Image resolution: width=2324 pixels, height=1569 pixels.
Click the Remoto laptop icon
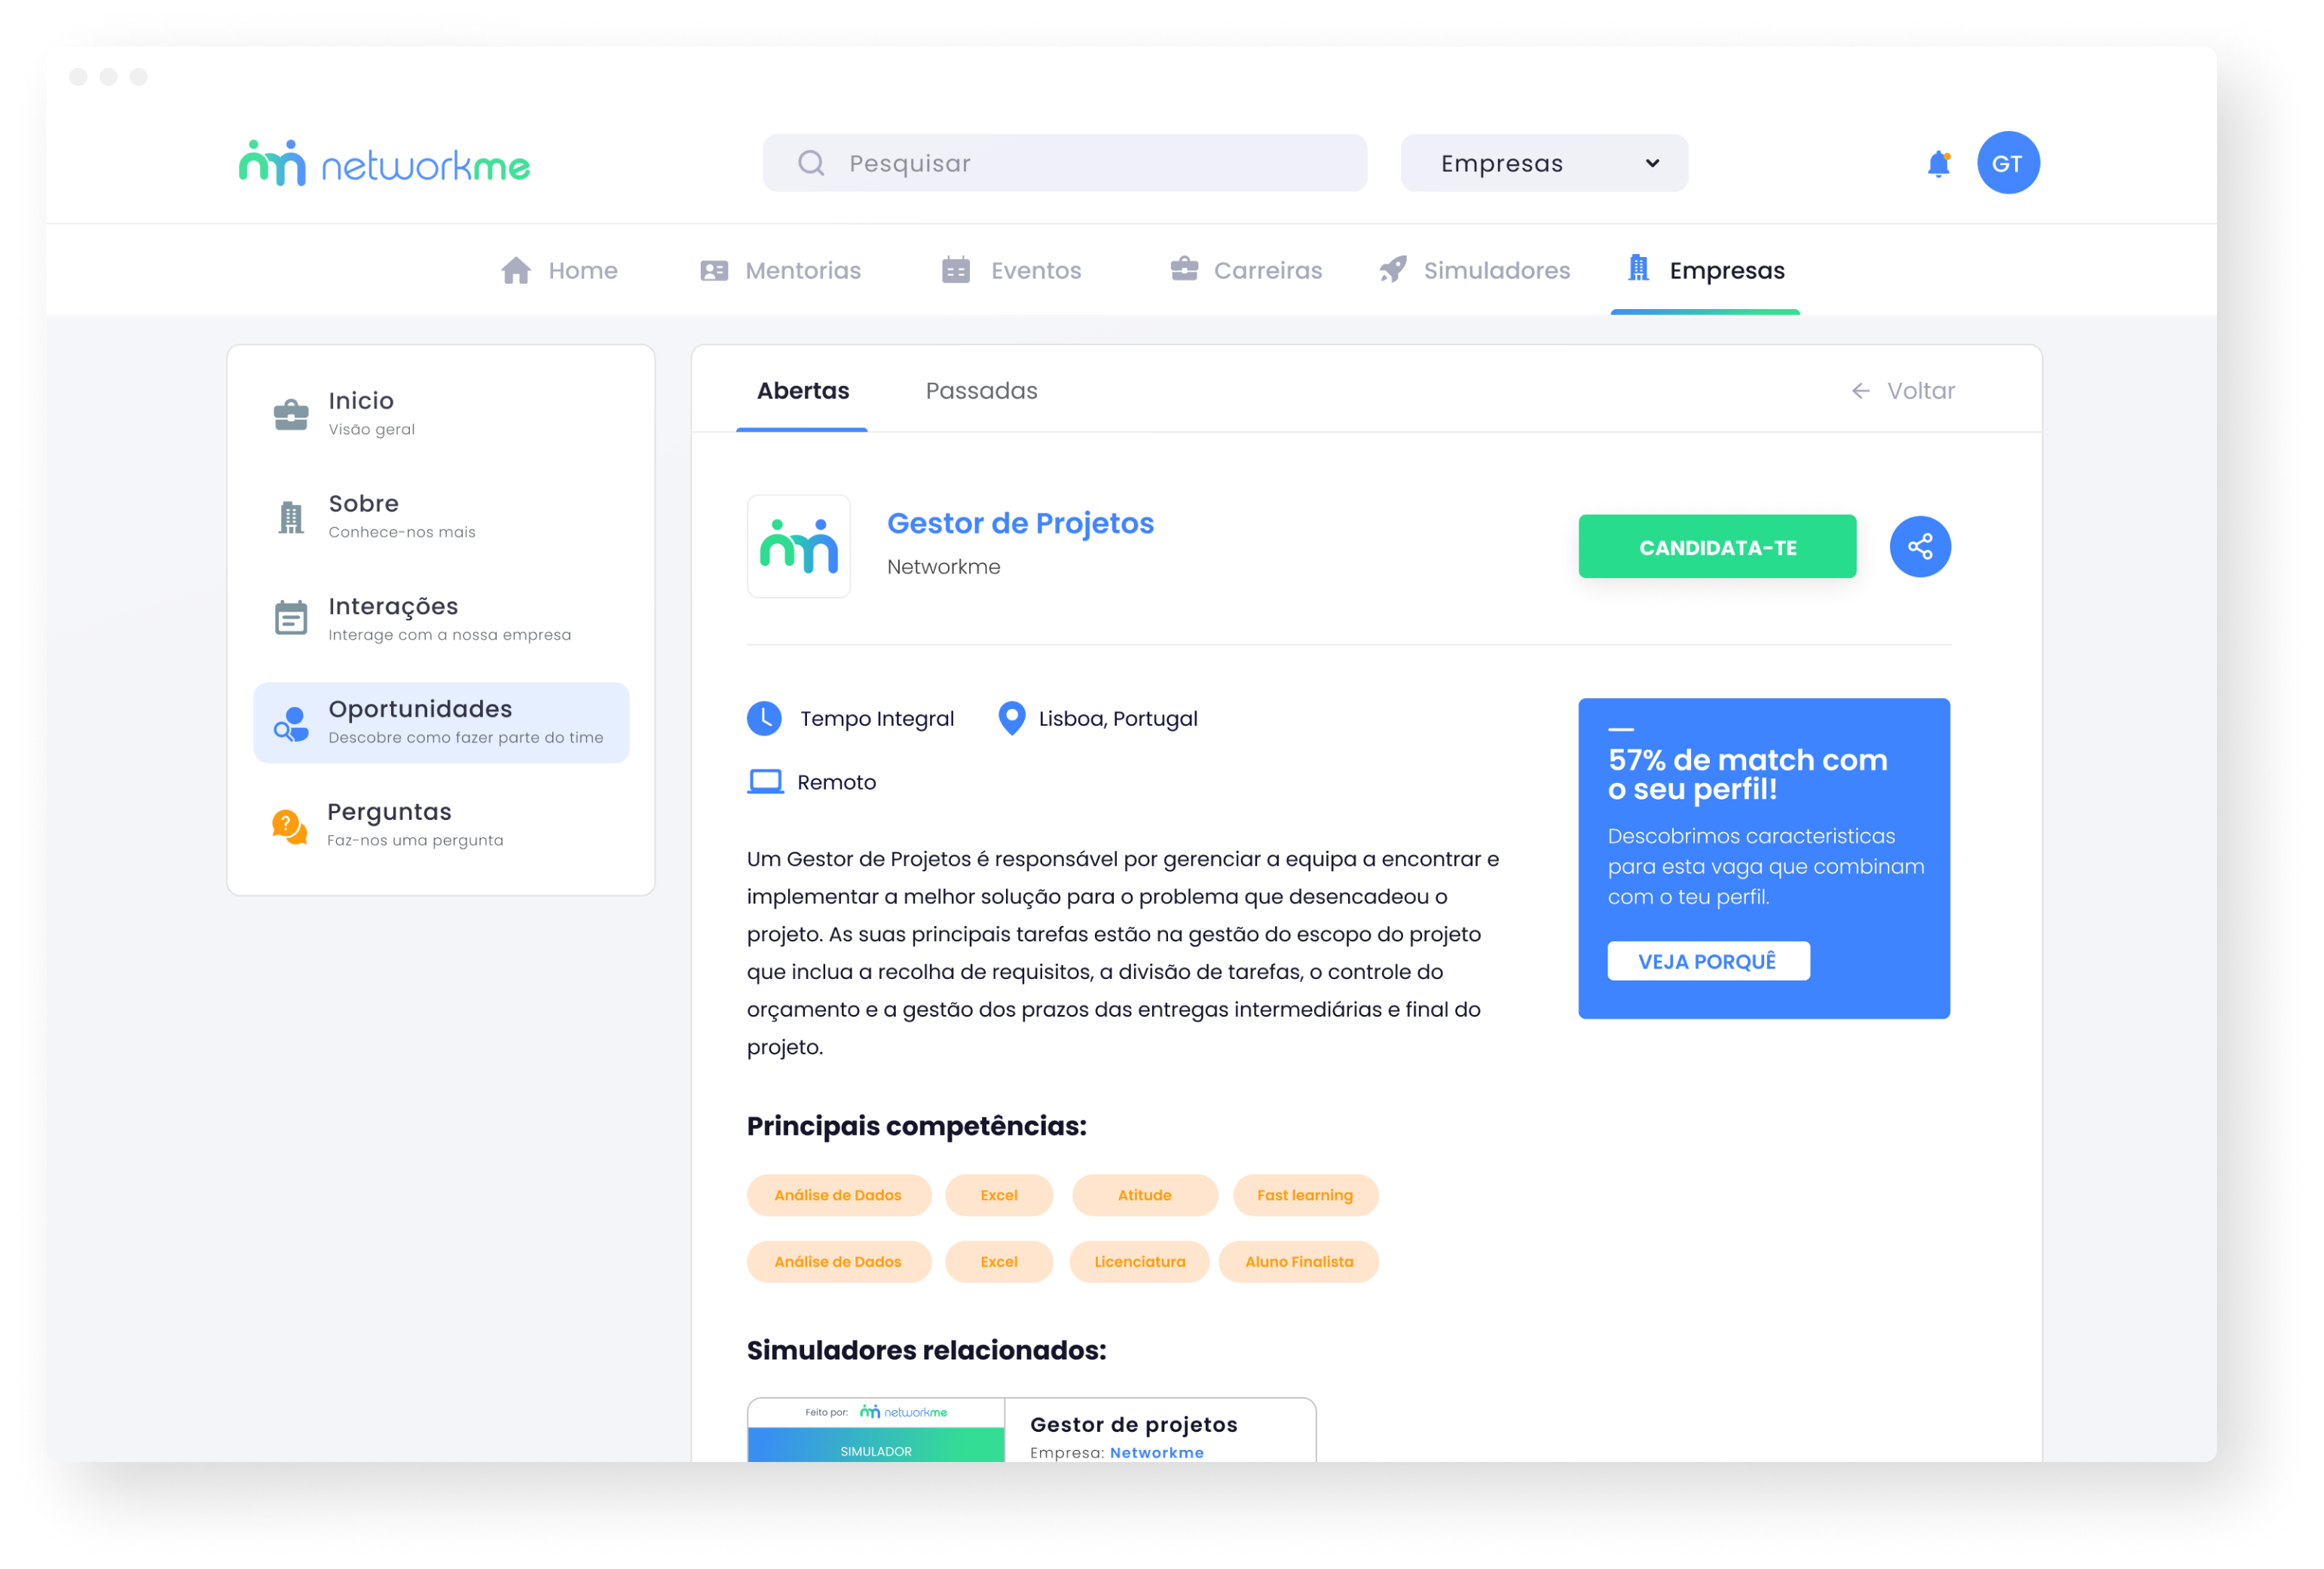pos(765,782)
